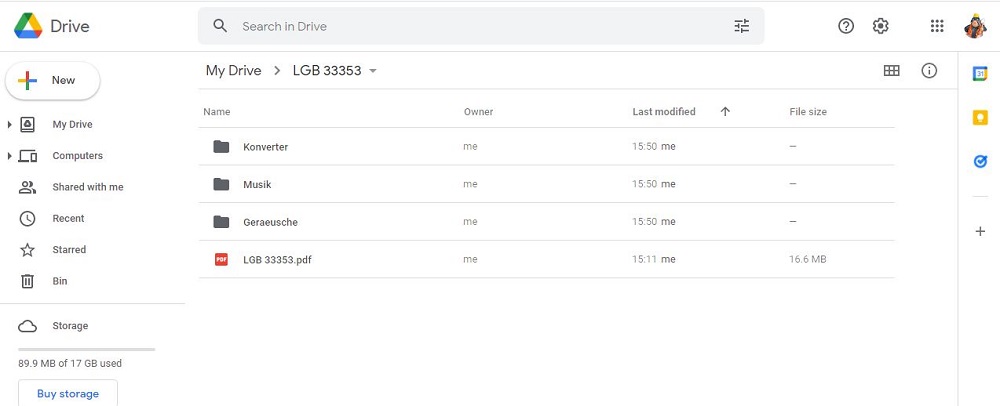Open the LGB 33353 folder dropdown
Screen dimensions: 1000x406
click(373, 71)
